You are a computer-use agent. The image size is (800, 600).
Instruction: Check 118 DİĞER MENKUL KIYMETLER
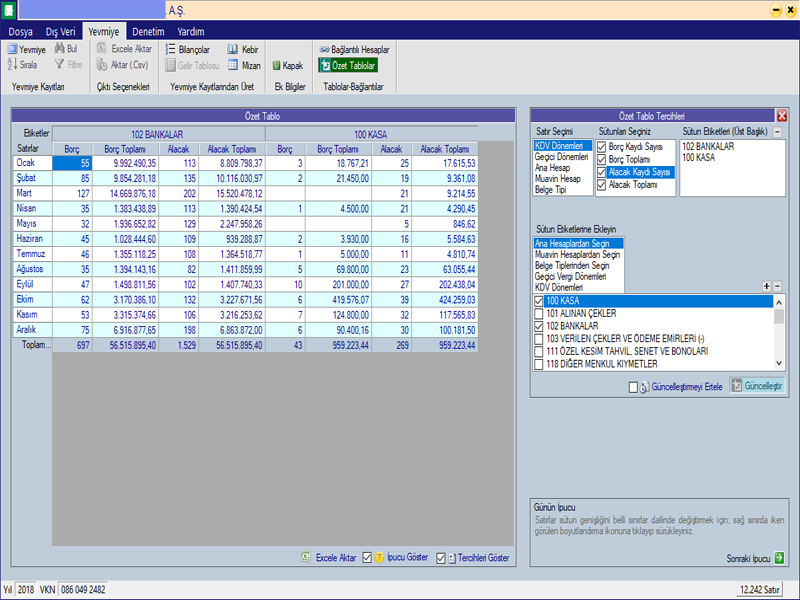[x=538, y=364]
